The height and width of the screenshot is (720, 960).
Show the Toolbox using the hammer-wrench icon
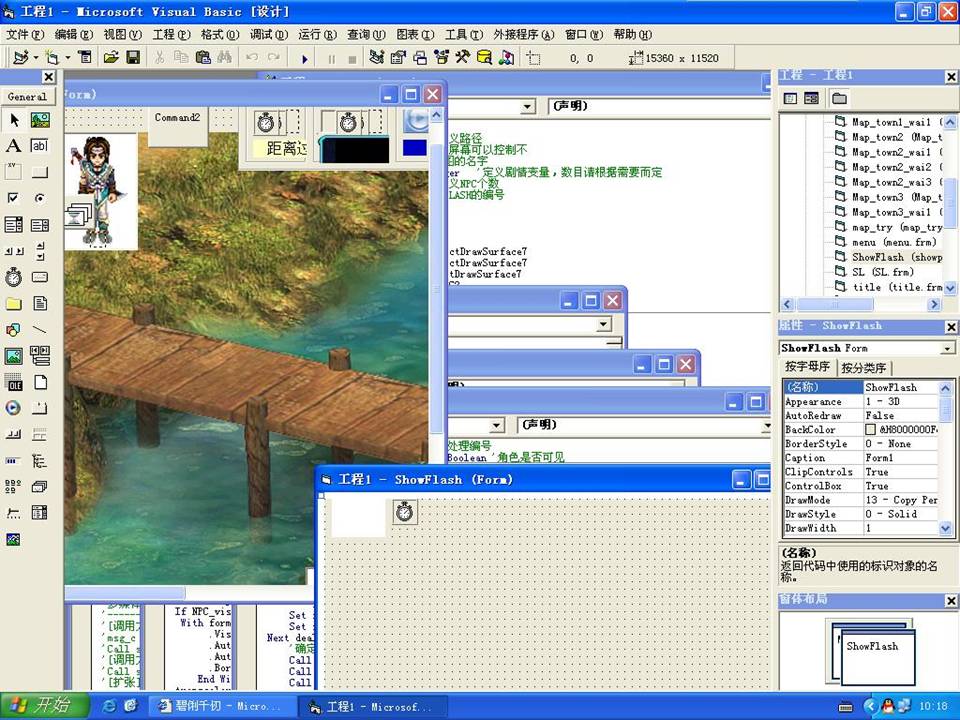coord(462,58)
